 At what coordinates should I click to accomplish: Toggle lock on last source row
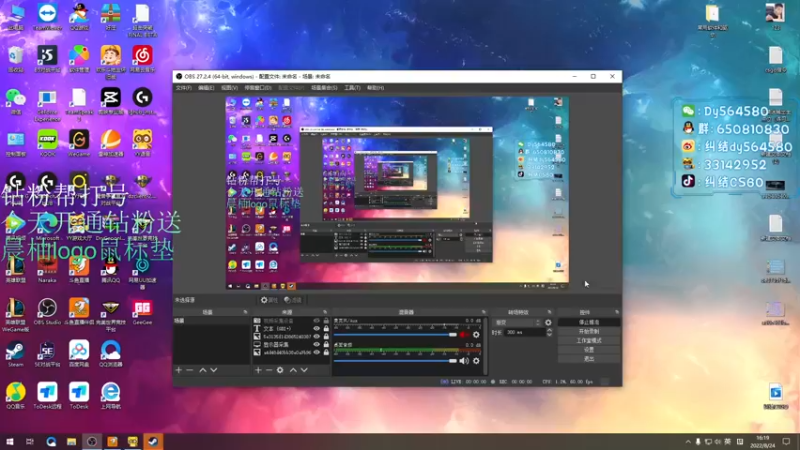pyautogui.click(x=326, y=352)
